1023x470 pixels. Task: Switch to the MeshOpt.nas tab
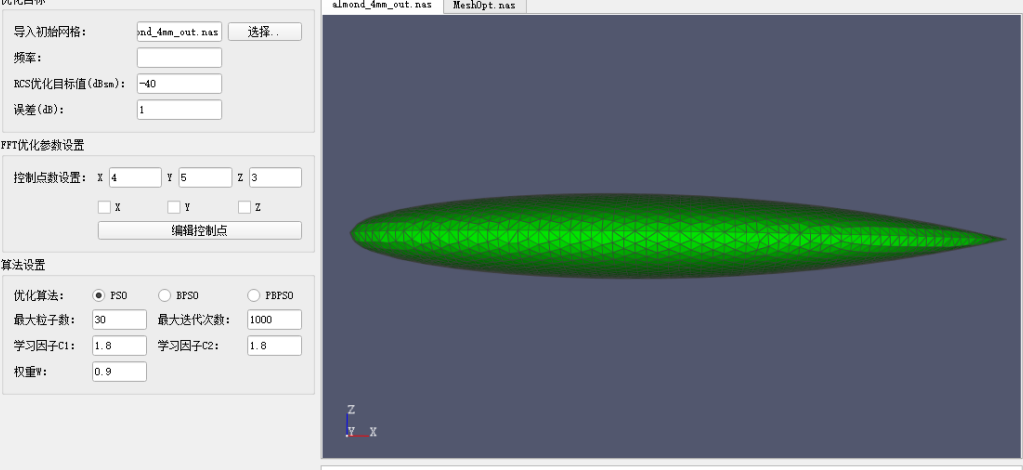click(484, 5)
